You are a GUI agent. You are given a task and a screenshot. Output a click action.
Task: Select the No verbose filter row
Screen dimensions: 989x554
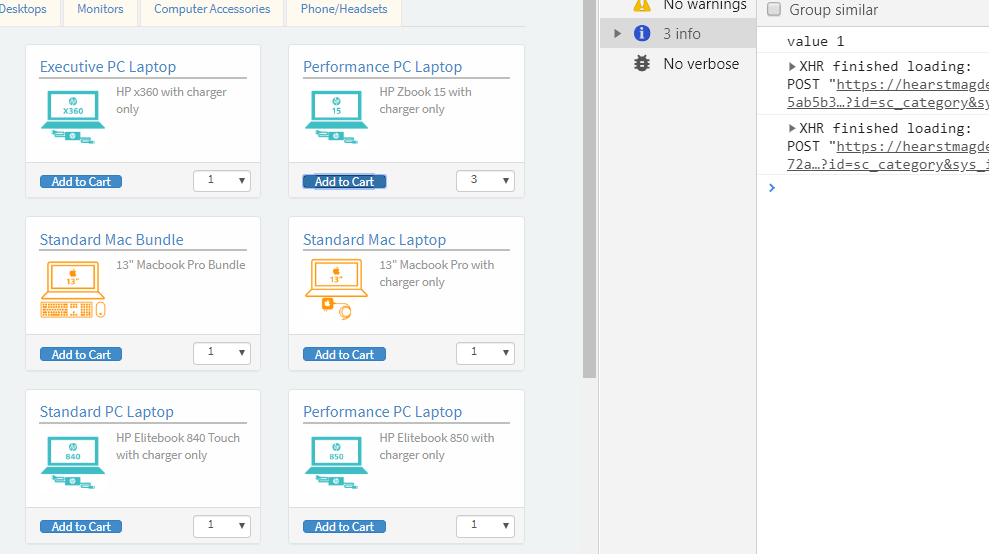tap(678, 64)
